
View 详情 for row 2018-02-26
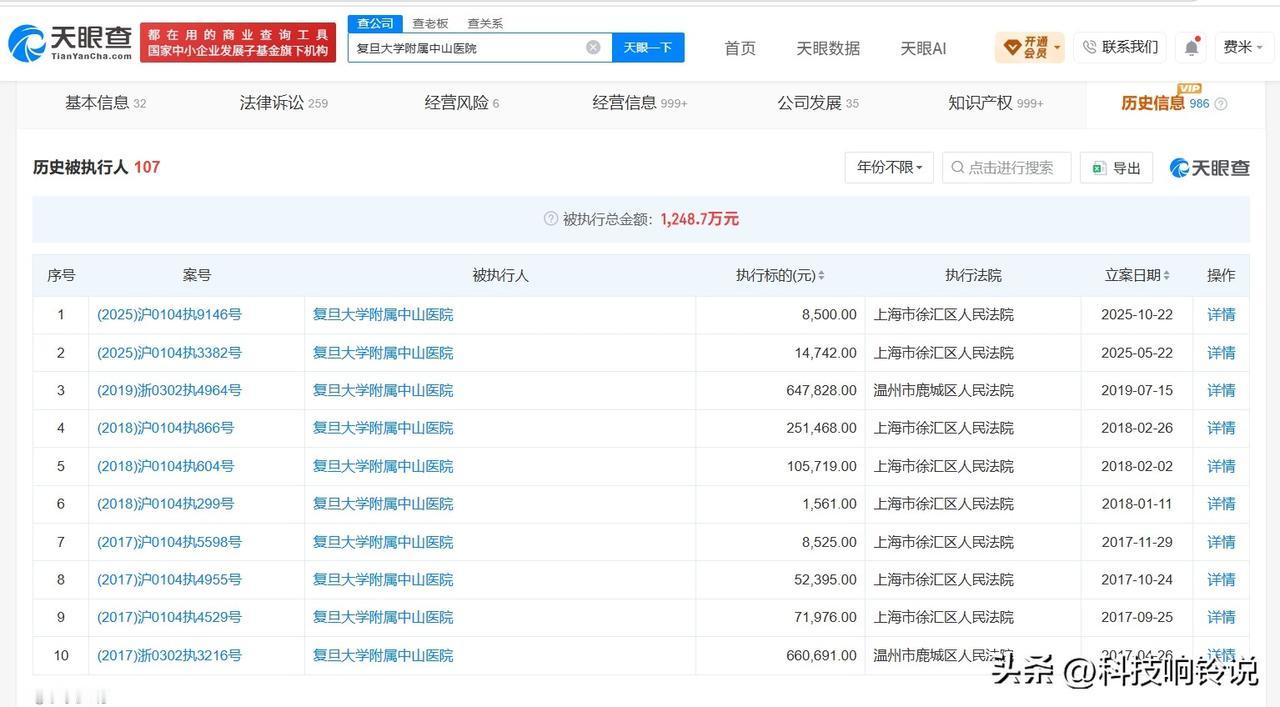tap(1221, 427)
